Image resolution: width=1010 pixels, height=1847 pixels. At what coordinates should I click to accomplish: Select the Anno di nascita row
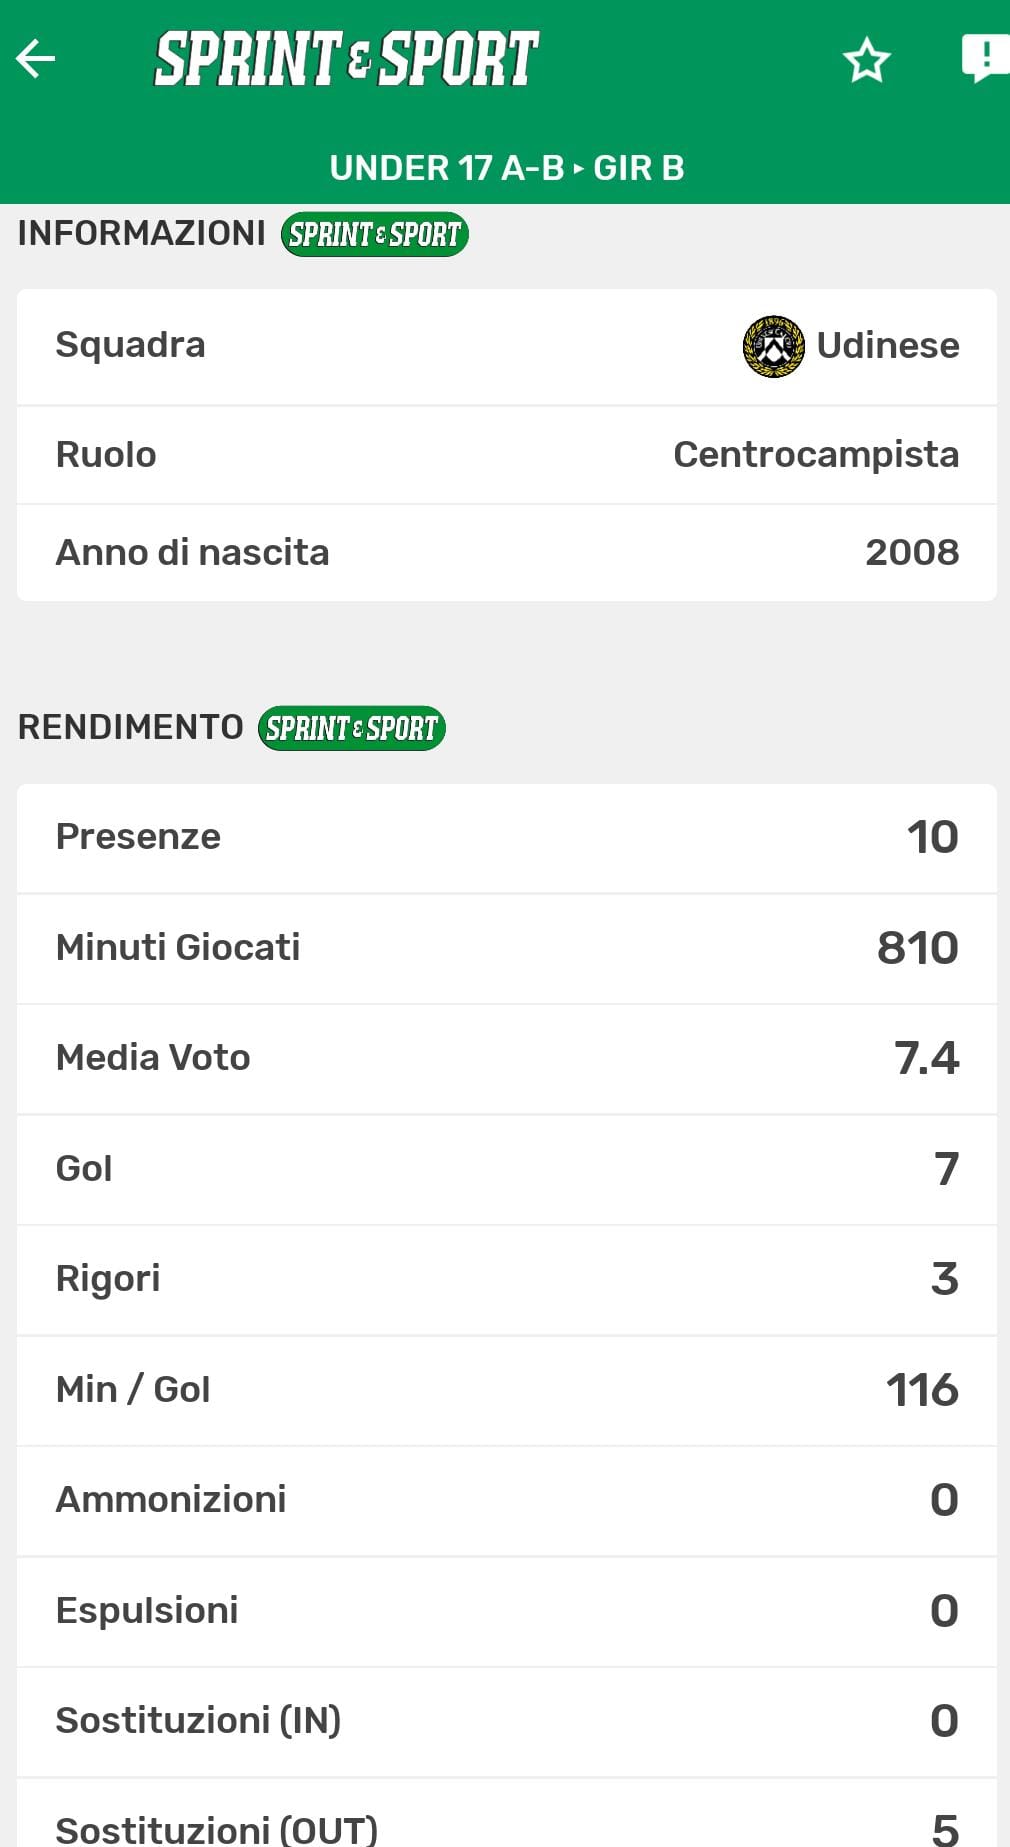click(x=506, y=553)
